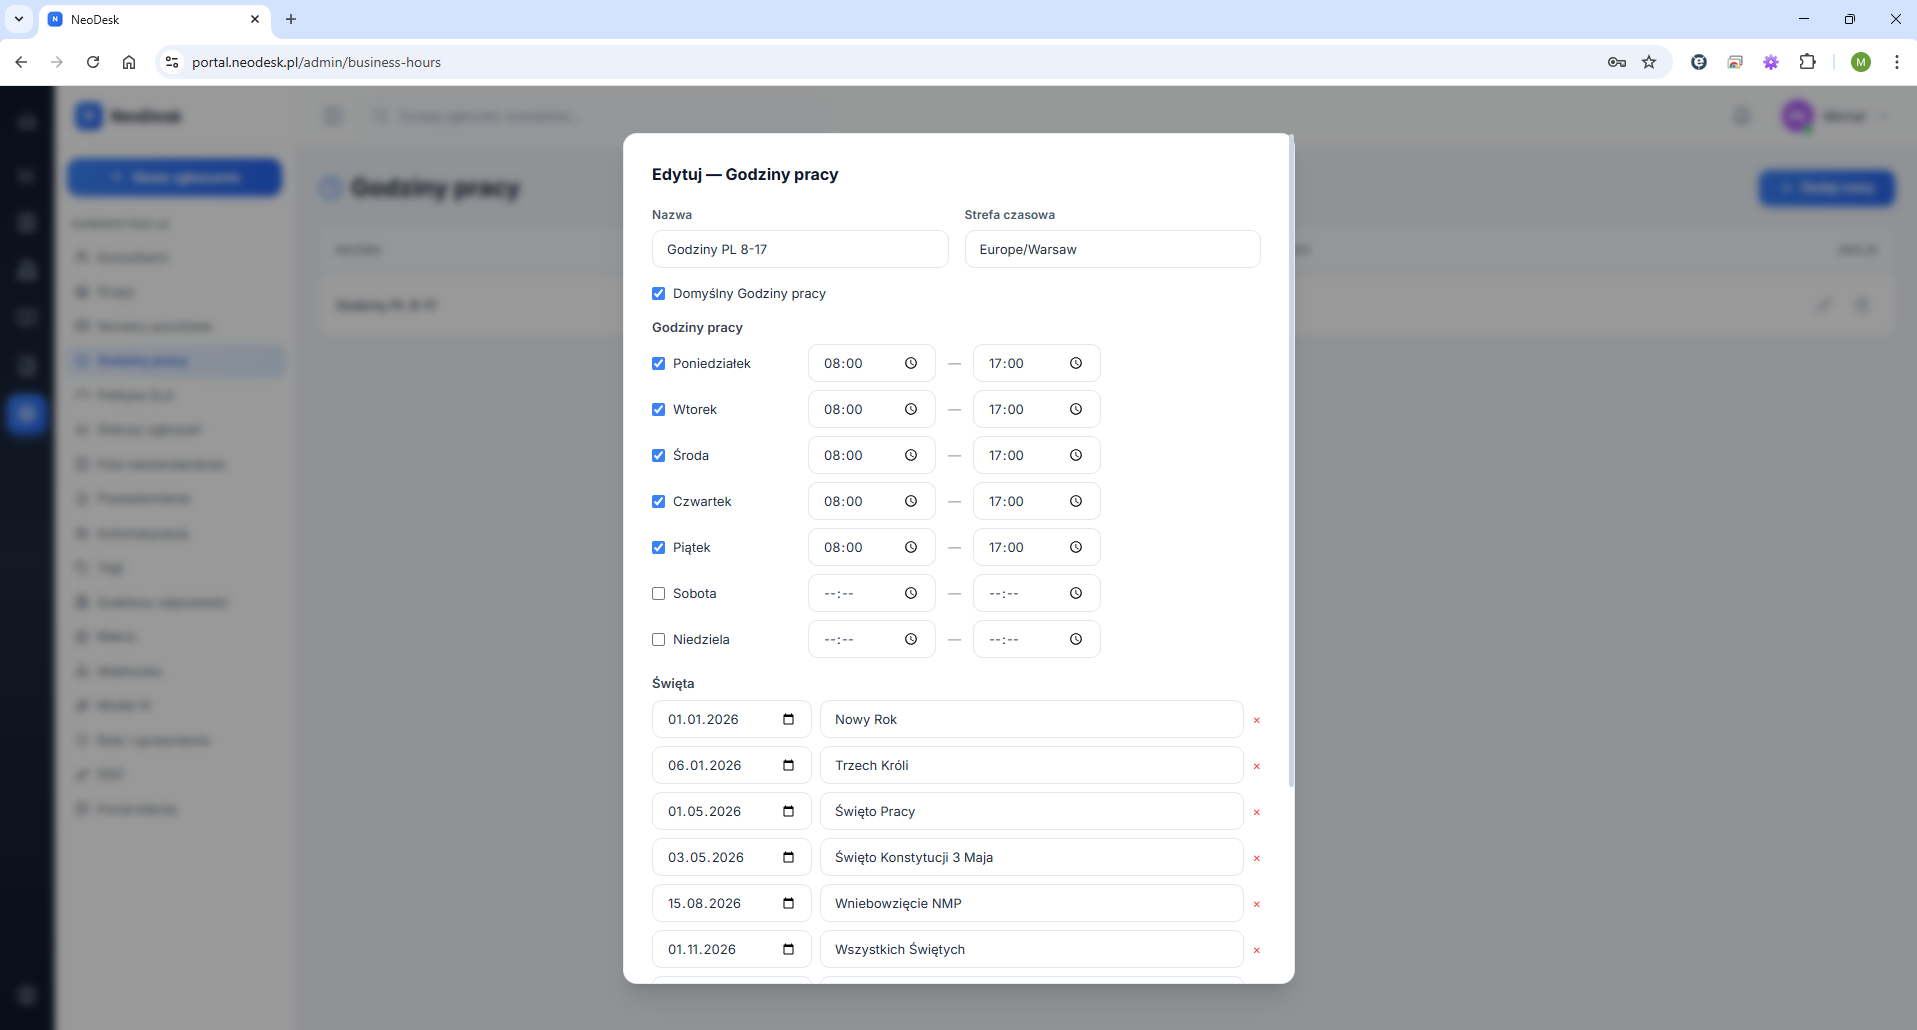
Task: Click the address bar URL
Action: pyautogui.click(x=316, y=62)
